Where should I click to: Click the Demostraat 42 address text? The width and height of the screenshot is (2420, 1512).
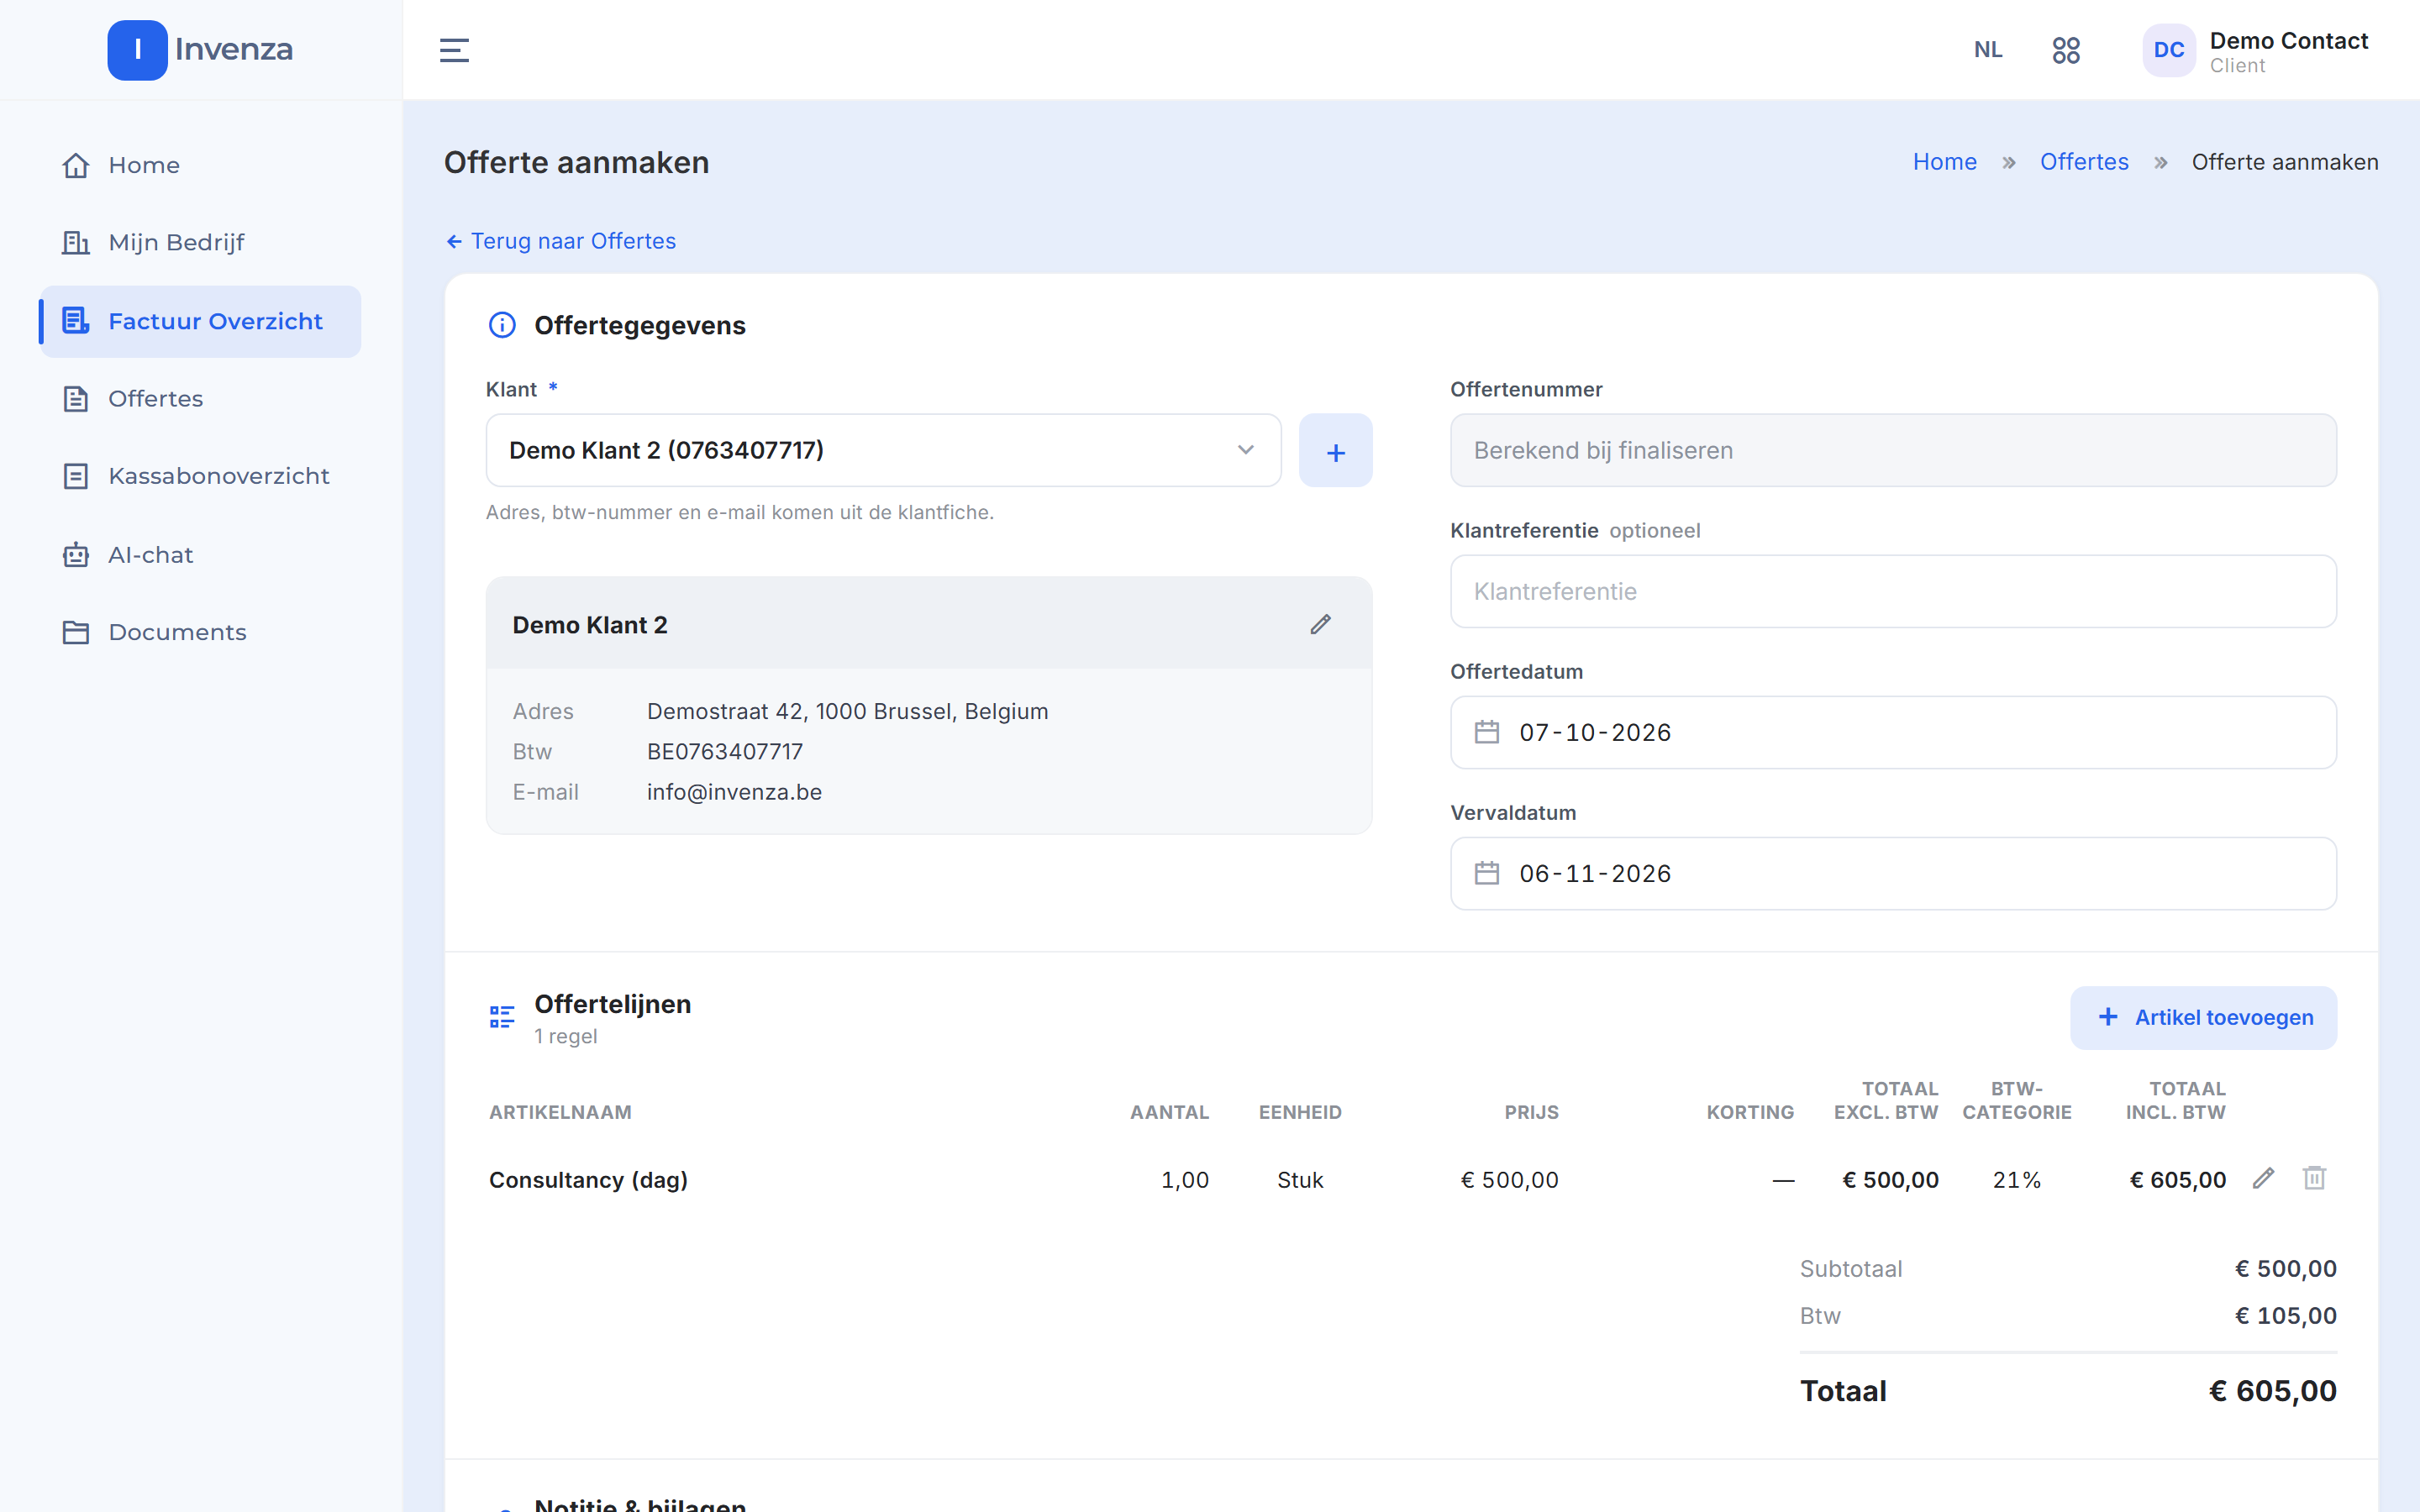[847, 711]
